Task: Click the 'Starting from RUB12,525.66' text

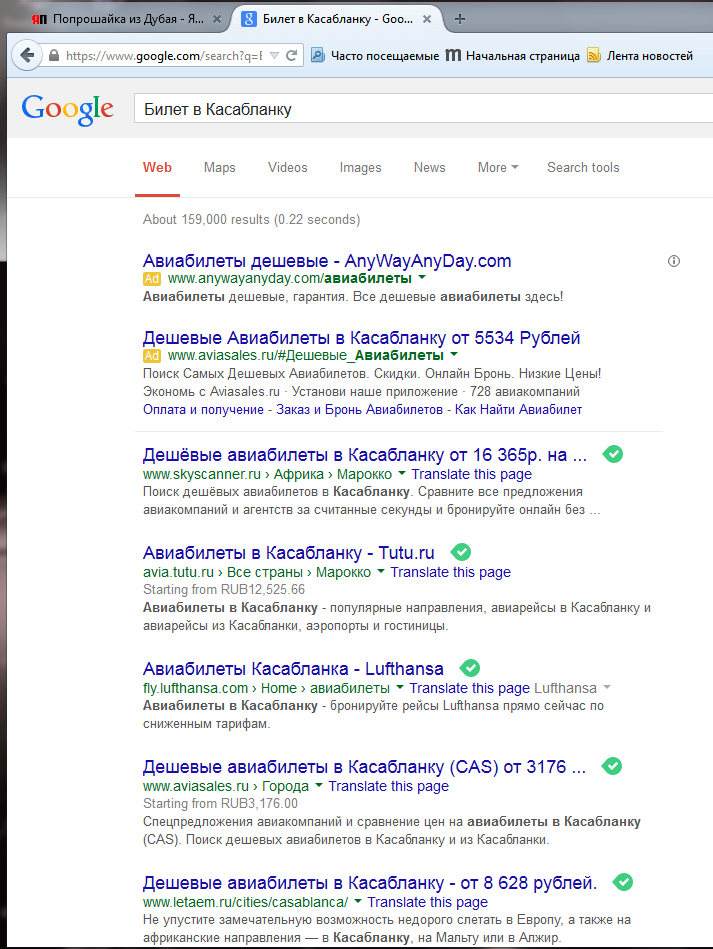Action: click(x=224, y=590)
